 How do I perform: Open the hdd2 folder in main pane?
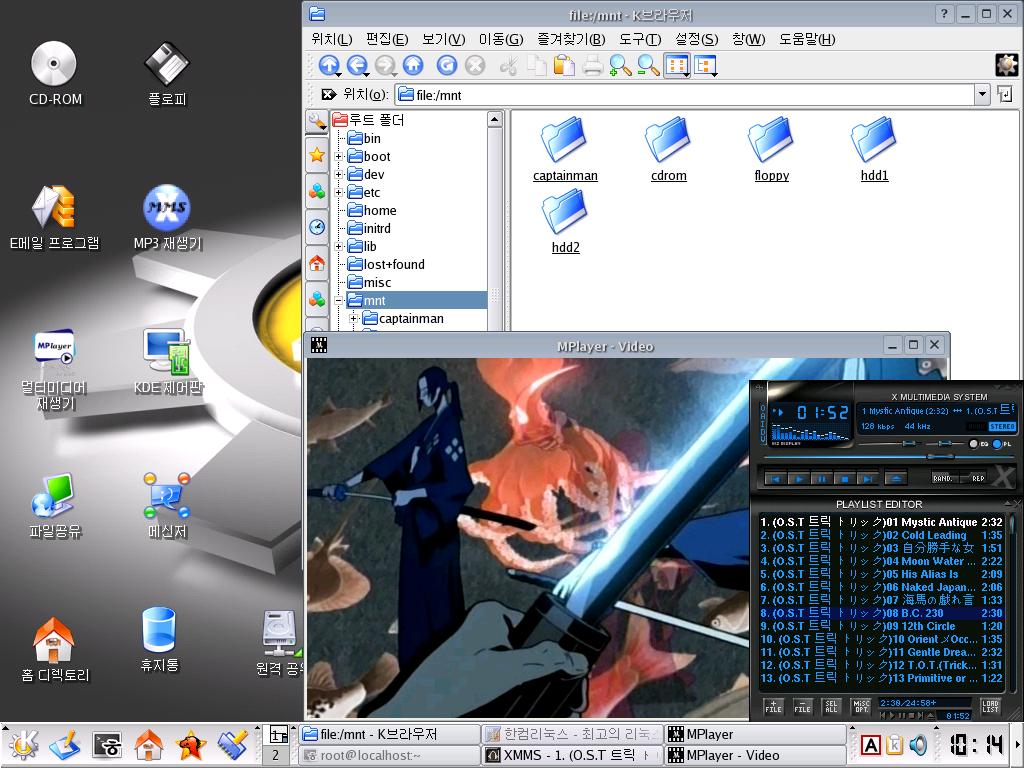(x=566, y=221)
